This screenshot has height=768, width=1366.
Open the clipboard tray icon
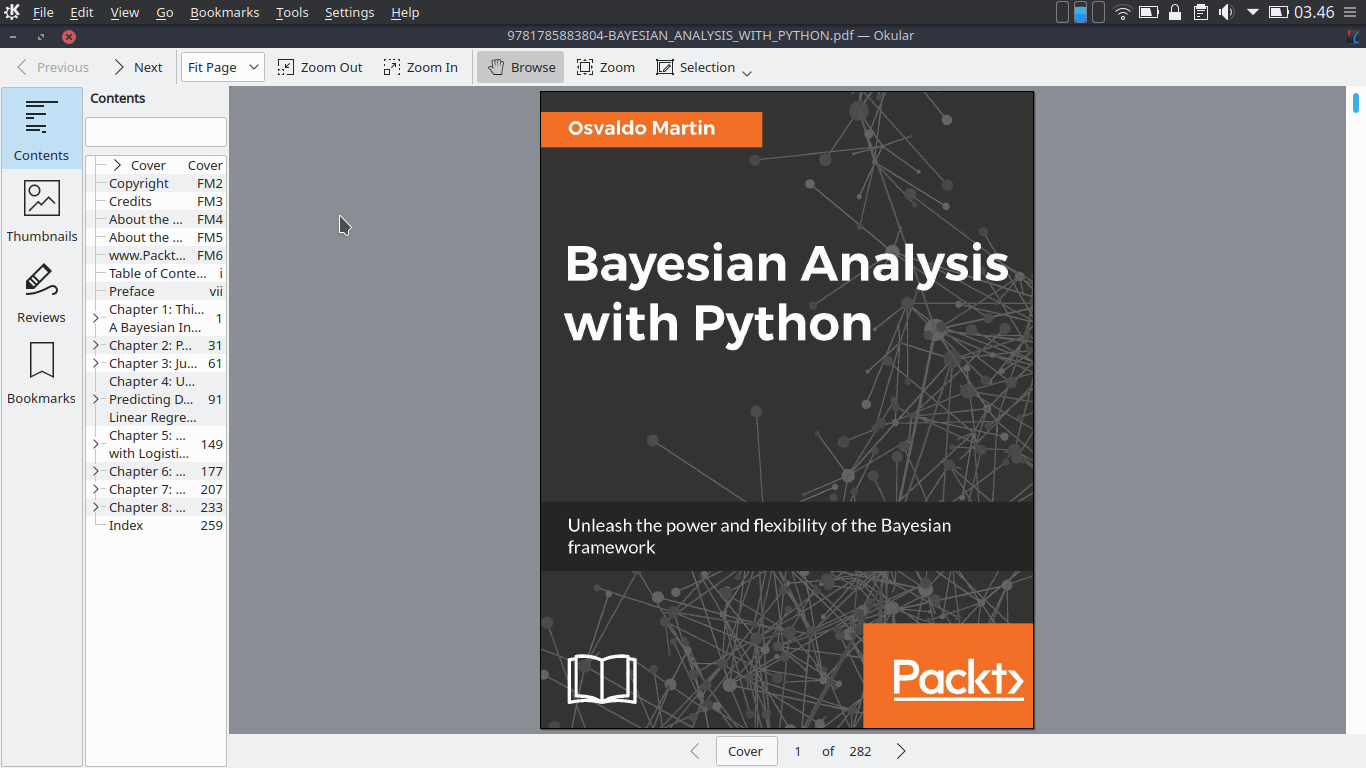point(1201,12)
